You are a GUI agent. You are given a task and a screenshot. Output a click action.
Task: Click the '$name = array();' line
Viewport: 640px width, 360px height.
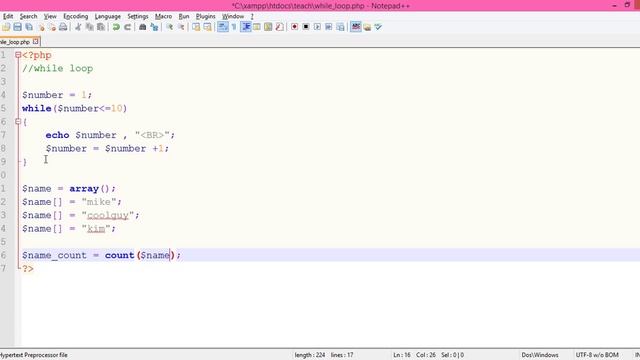69,189
